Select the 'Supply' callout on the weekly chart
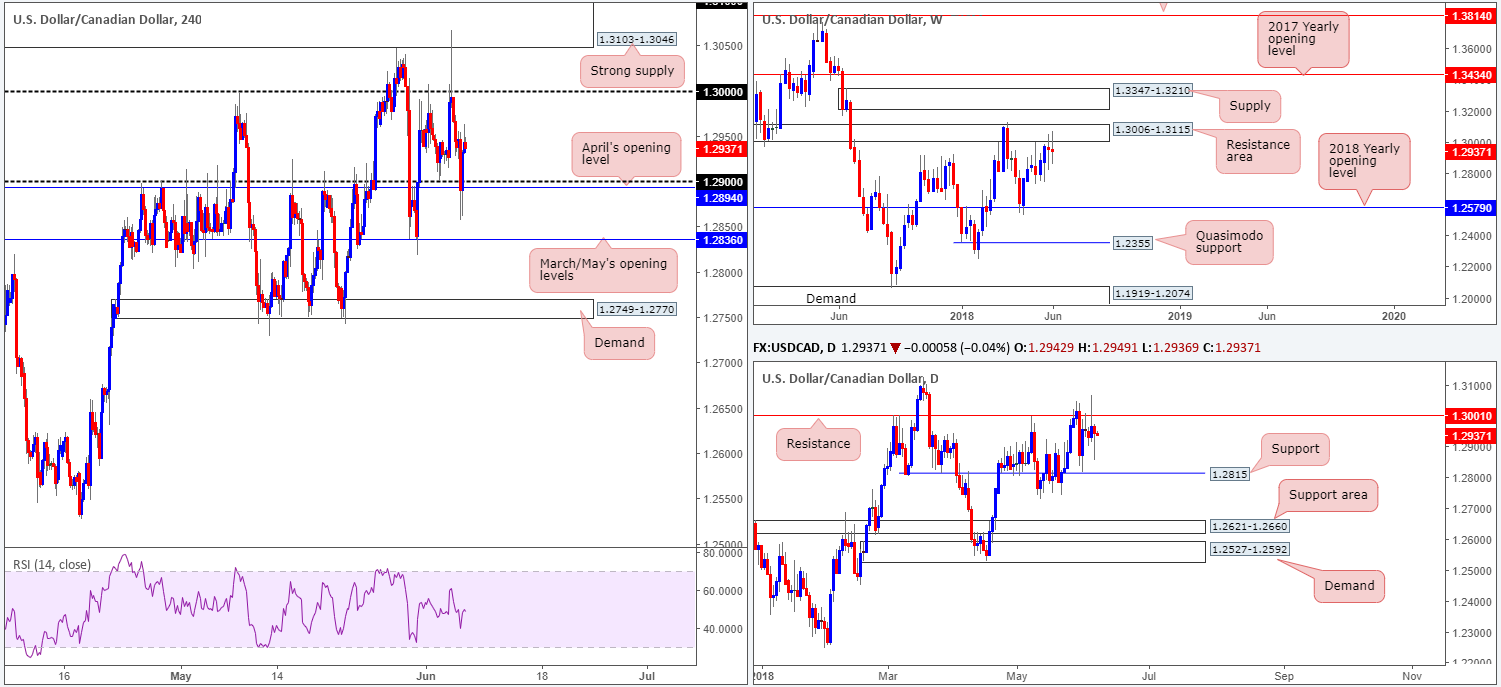The image size is (1501, 687). 1250,105
